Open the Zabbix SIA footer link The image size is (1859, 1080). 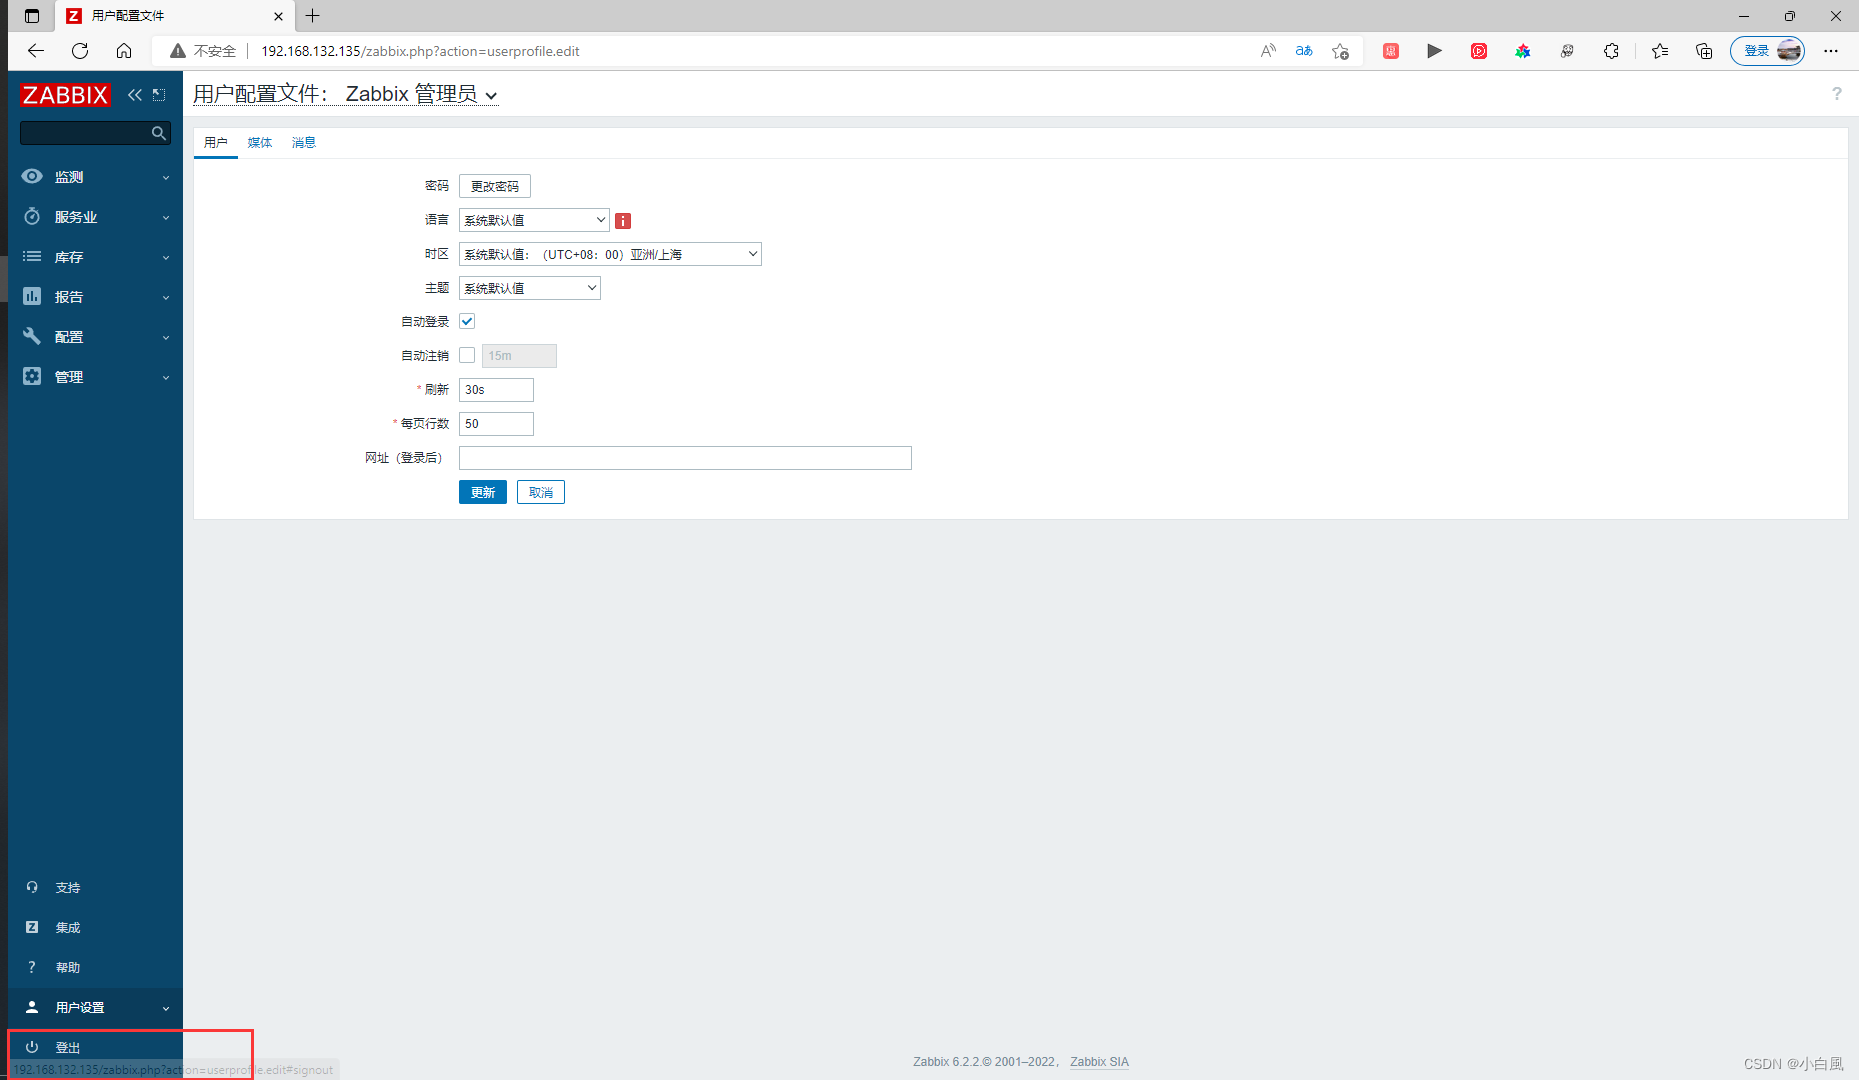[1099, 1062]
